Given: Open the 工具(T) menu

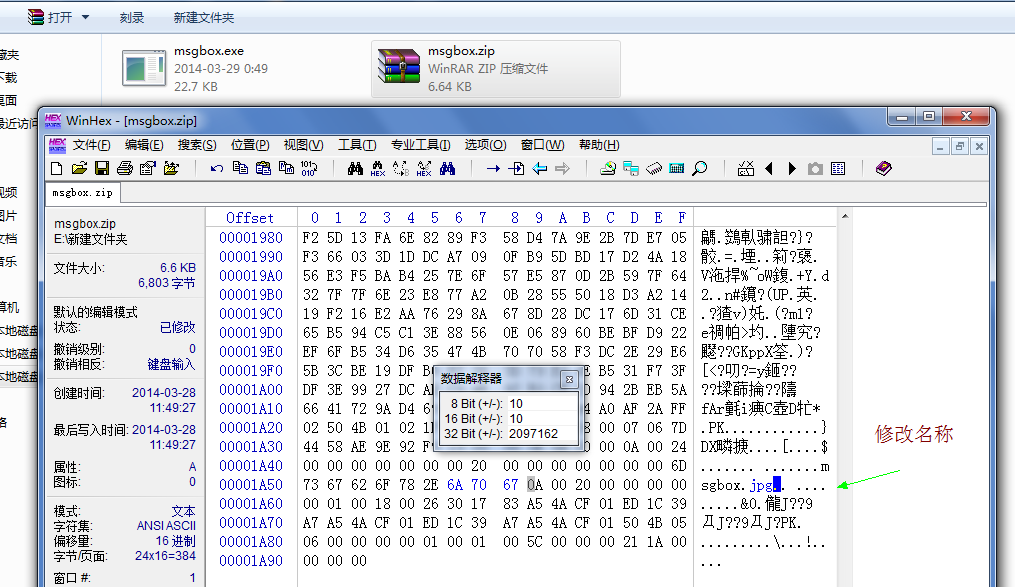Looking at the screenshot, I should [357, 145].
